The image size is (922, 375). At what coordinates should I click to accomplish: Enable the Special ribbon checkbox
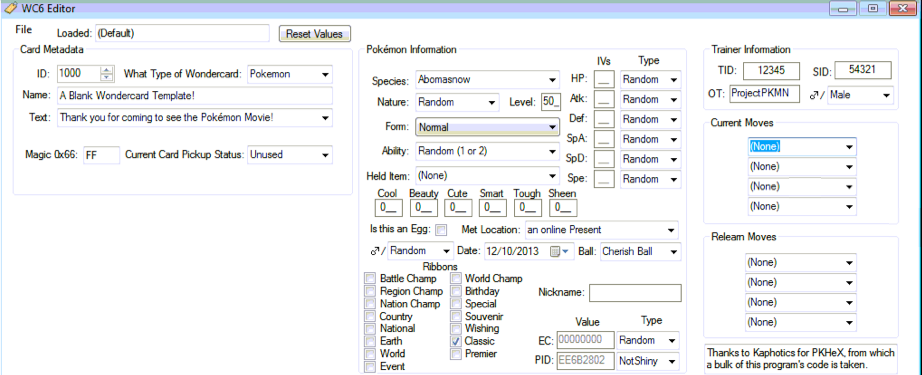pos(455,304)
